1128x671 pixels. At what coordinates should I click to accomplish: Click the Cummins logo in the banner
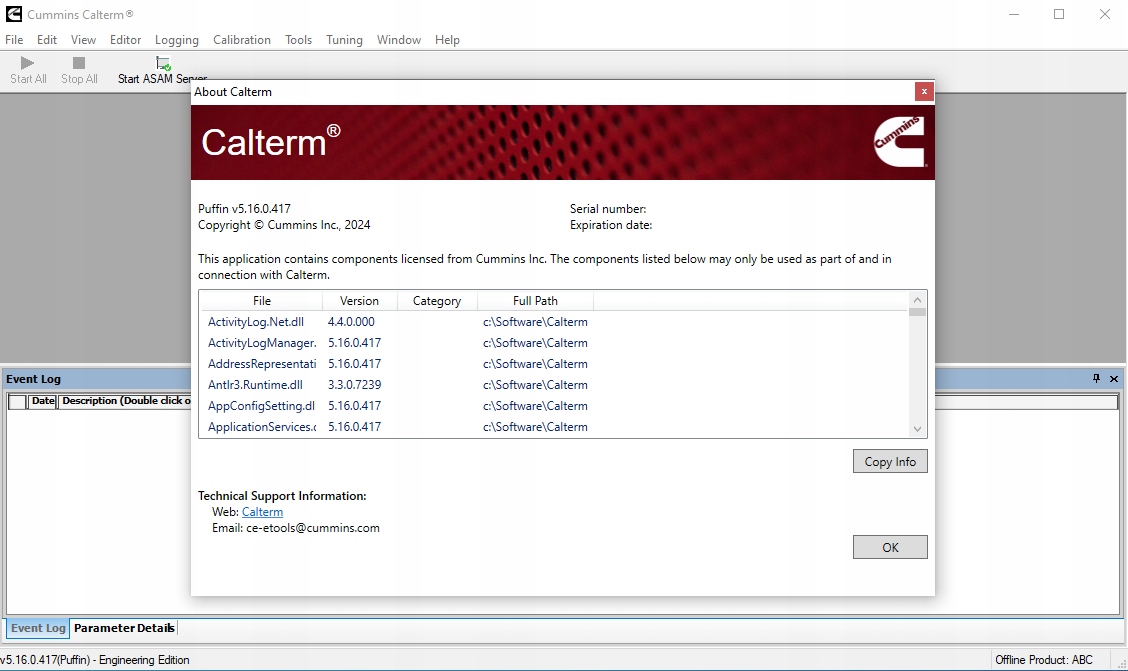point(899,142)
